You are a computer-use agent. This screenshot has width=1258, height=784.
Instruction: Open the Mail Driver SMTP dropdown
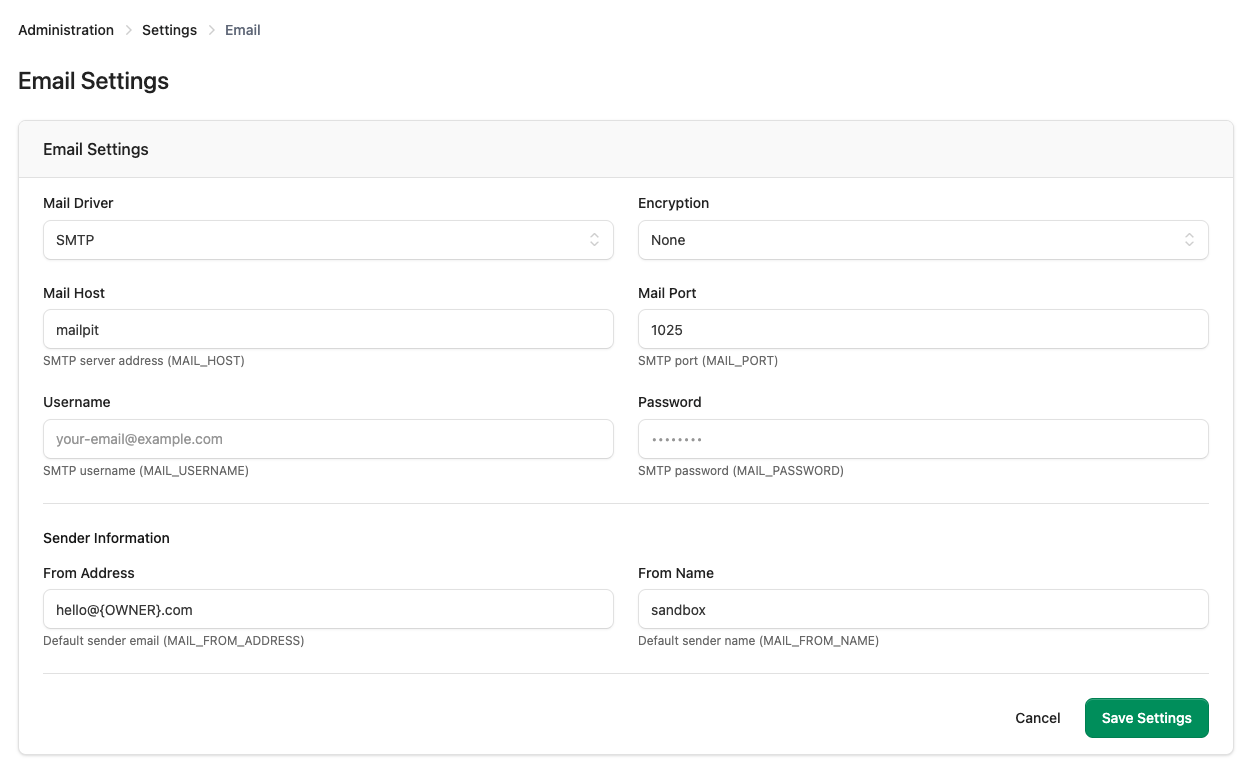(328, 240)
